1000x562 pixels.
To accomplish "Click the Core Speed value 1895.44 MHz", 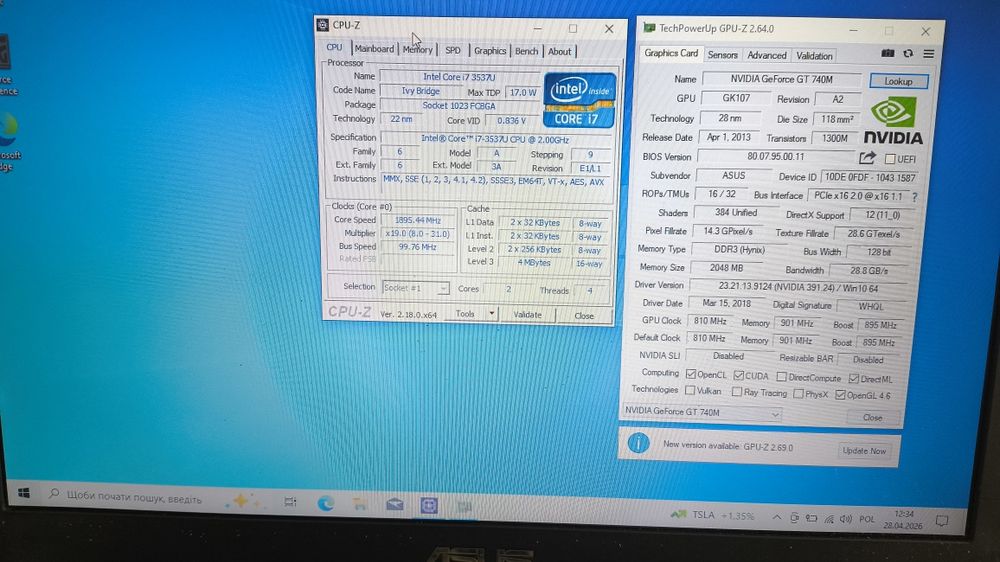I will tap(418, 220).
